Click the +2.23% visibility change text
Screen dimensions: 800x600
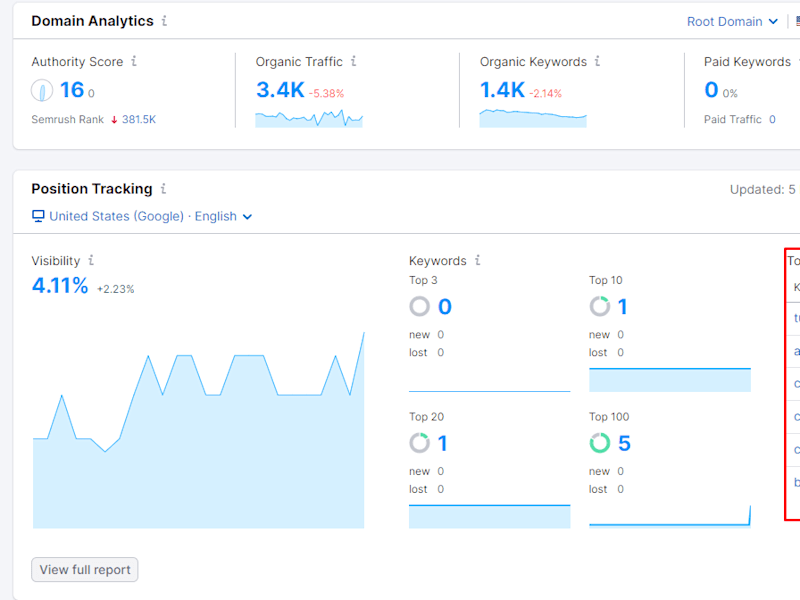coord(116,289)
